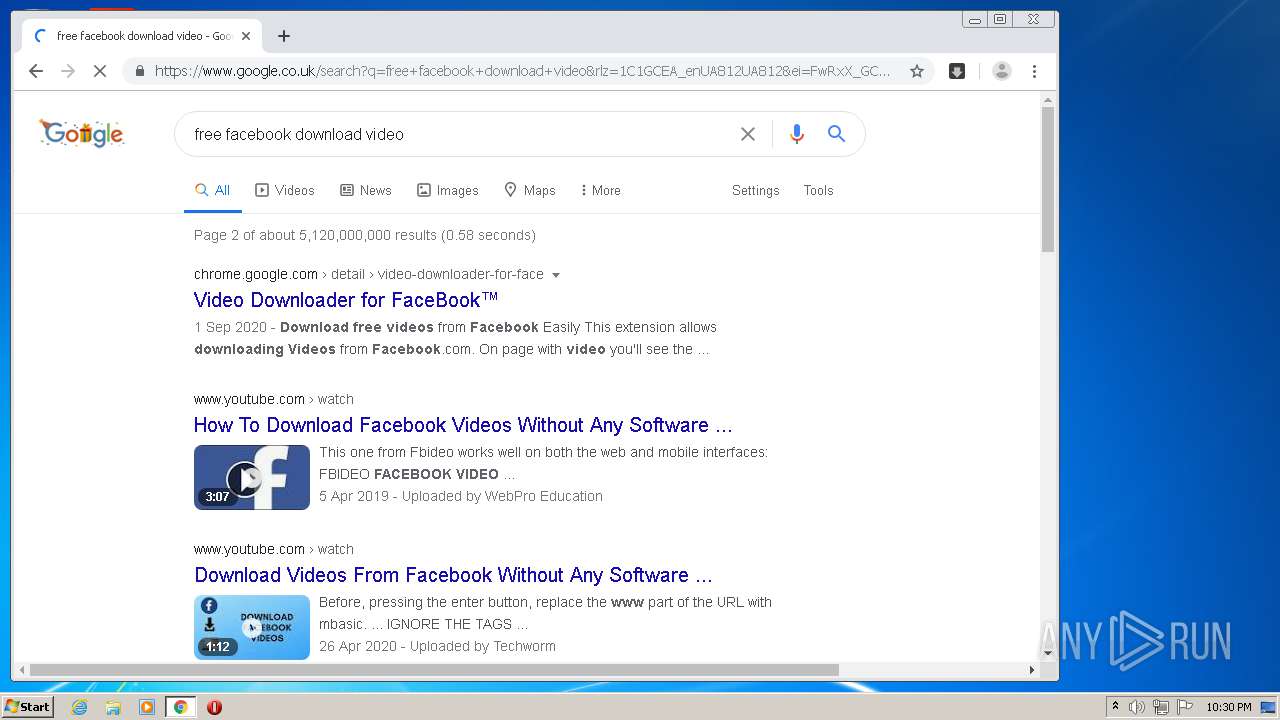Click the results count text

[365, 235]
